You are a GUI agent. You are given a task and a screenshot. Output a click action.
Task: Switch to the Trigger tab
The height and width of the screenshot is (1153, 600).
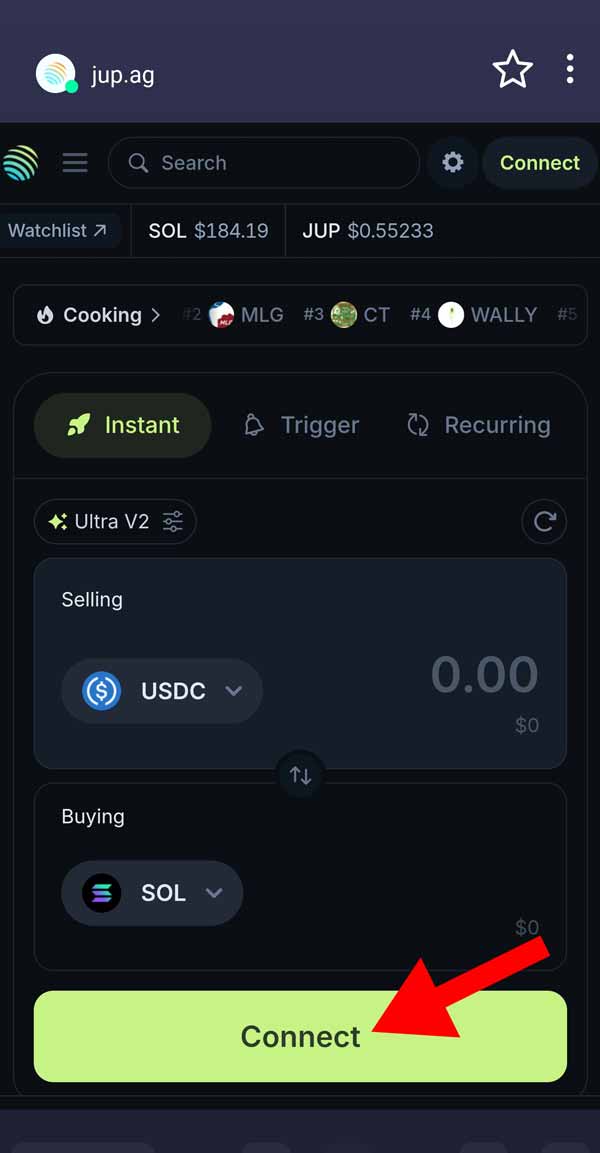click(301, 425)
